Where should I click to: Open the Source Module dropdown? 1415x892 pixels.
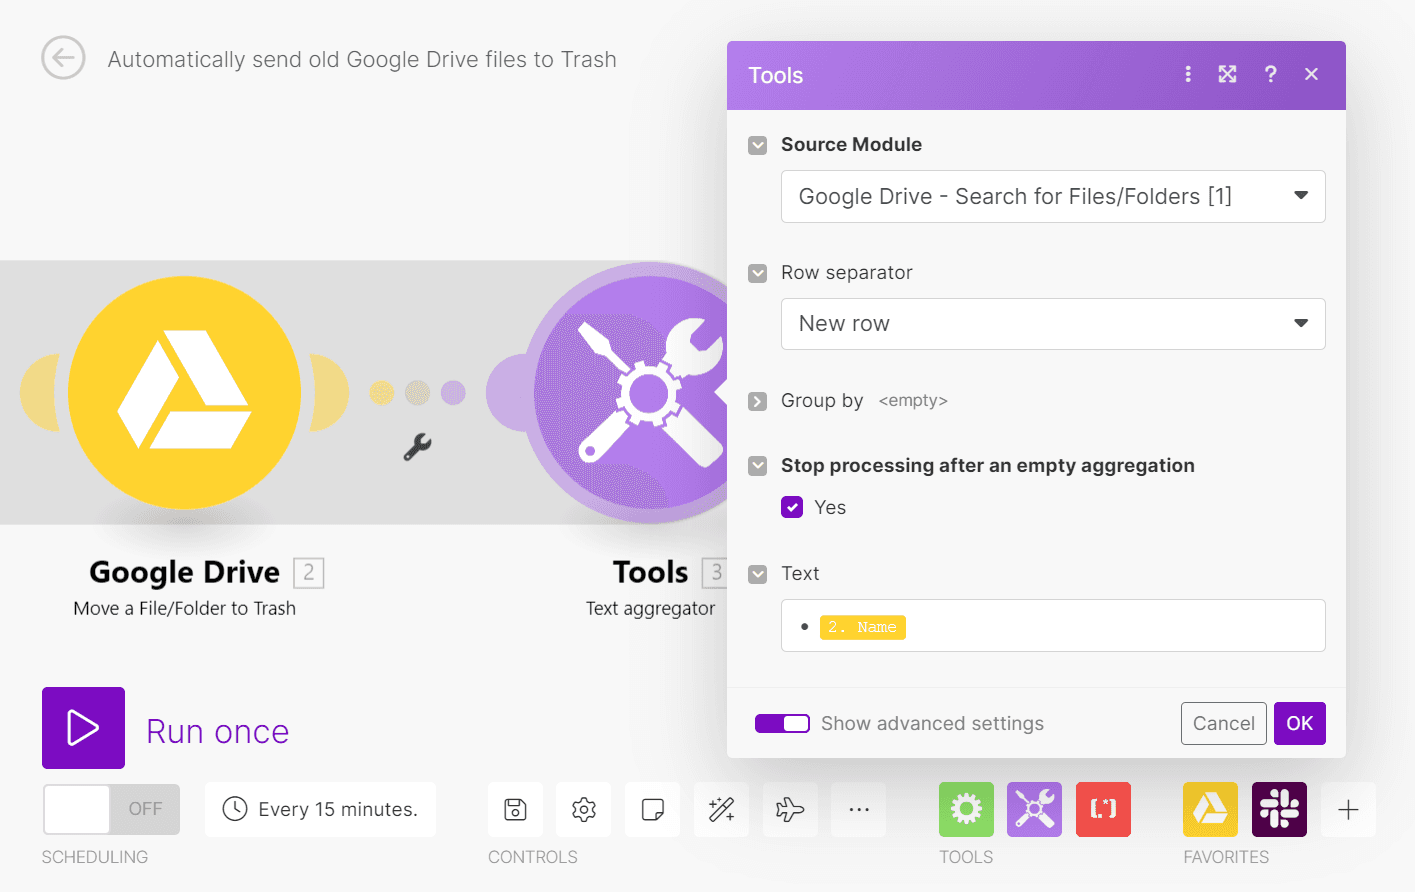click(x=1052, y=196)
